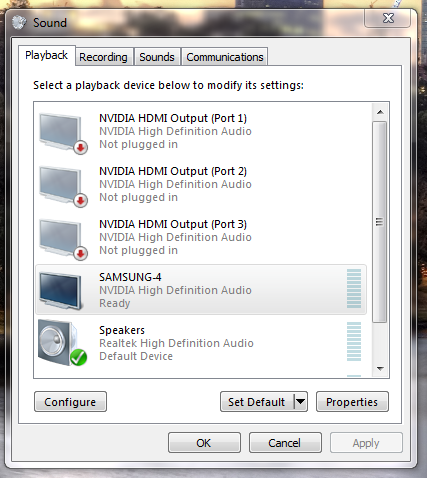This screenshot has width=427, height=478.
Task: Click the scroll down arrow in device list
Action: 380,368
